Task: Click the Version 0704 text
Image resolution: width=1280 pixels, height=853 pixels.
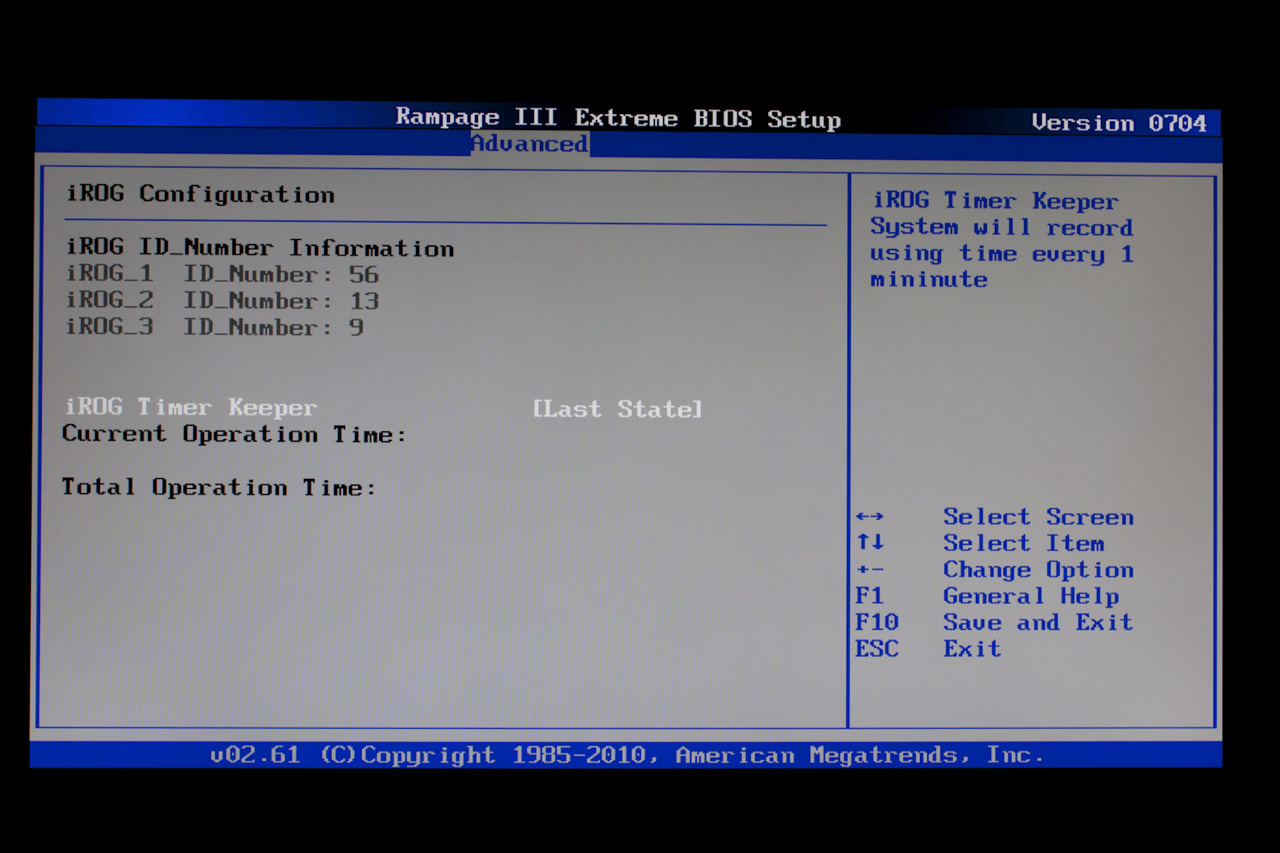Action: tap(1119, 123)
